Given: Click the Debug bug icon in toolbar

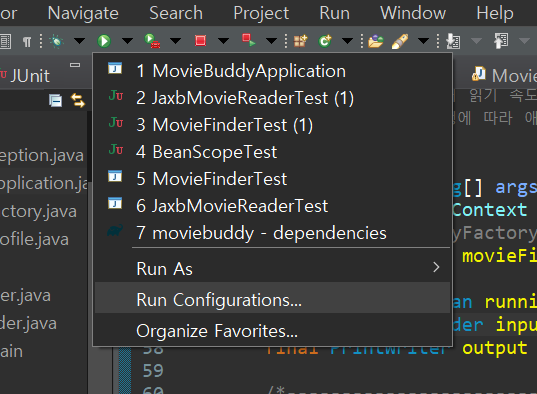Looking at the screenshot, I should pyautogui.click(x=57, y=41).
